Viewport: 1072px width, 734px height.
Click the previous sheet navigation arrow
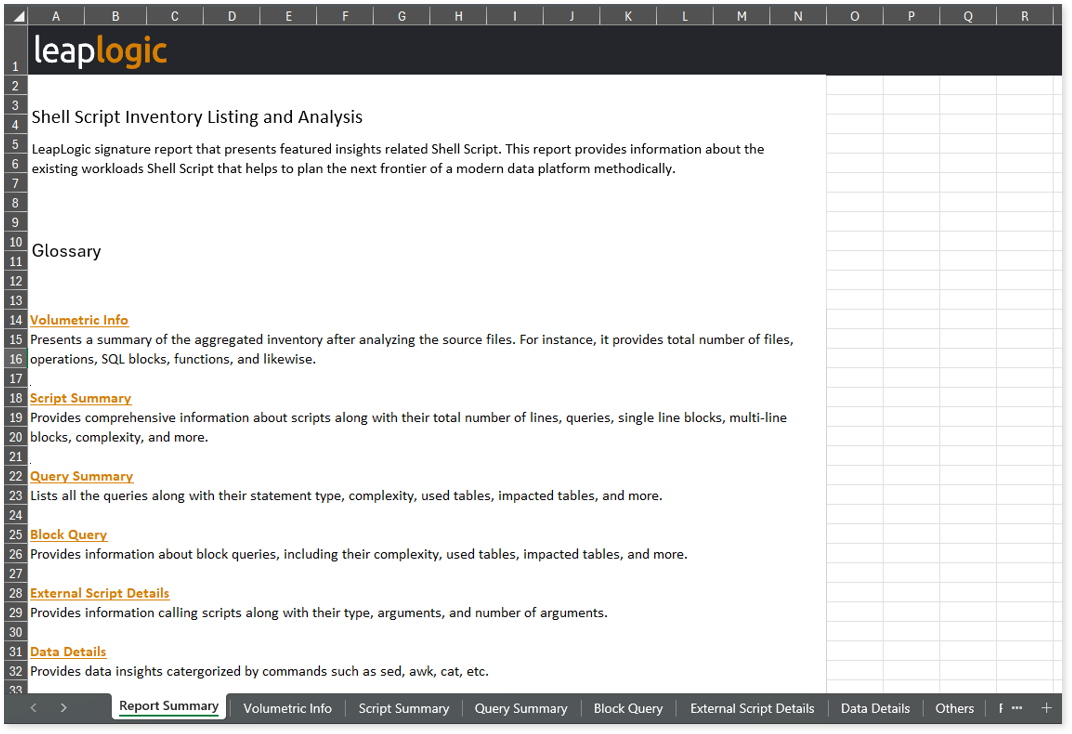pos(33,708)
